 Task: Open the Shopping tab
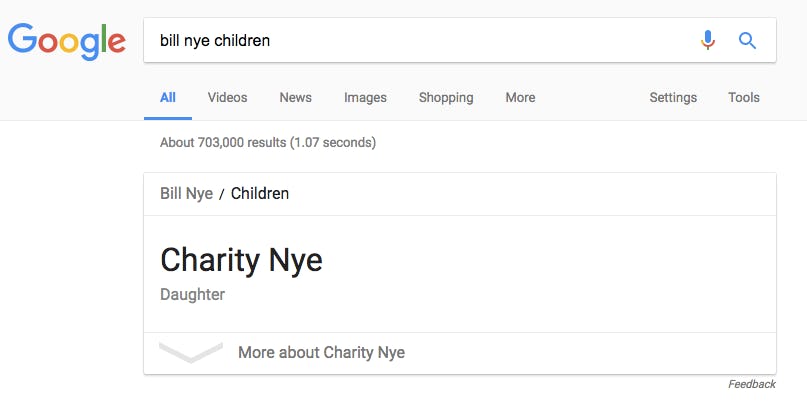click(446, 98)
